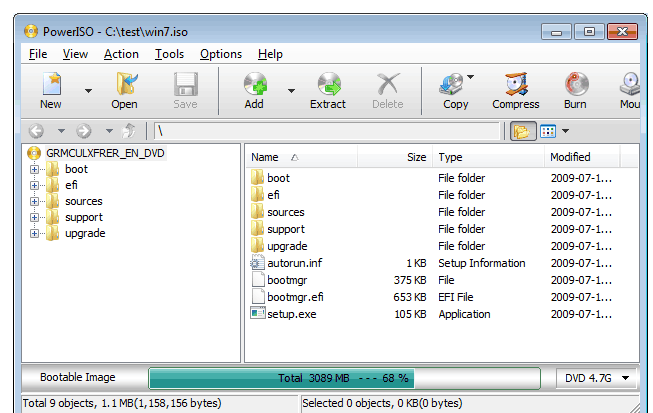
Task: Open the View menu
Action: 75,54
